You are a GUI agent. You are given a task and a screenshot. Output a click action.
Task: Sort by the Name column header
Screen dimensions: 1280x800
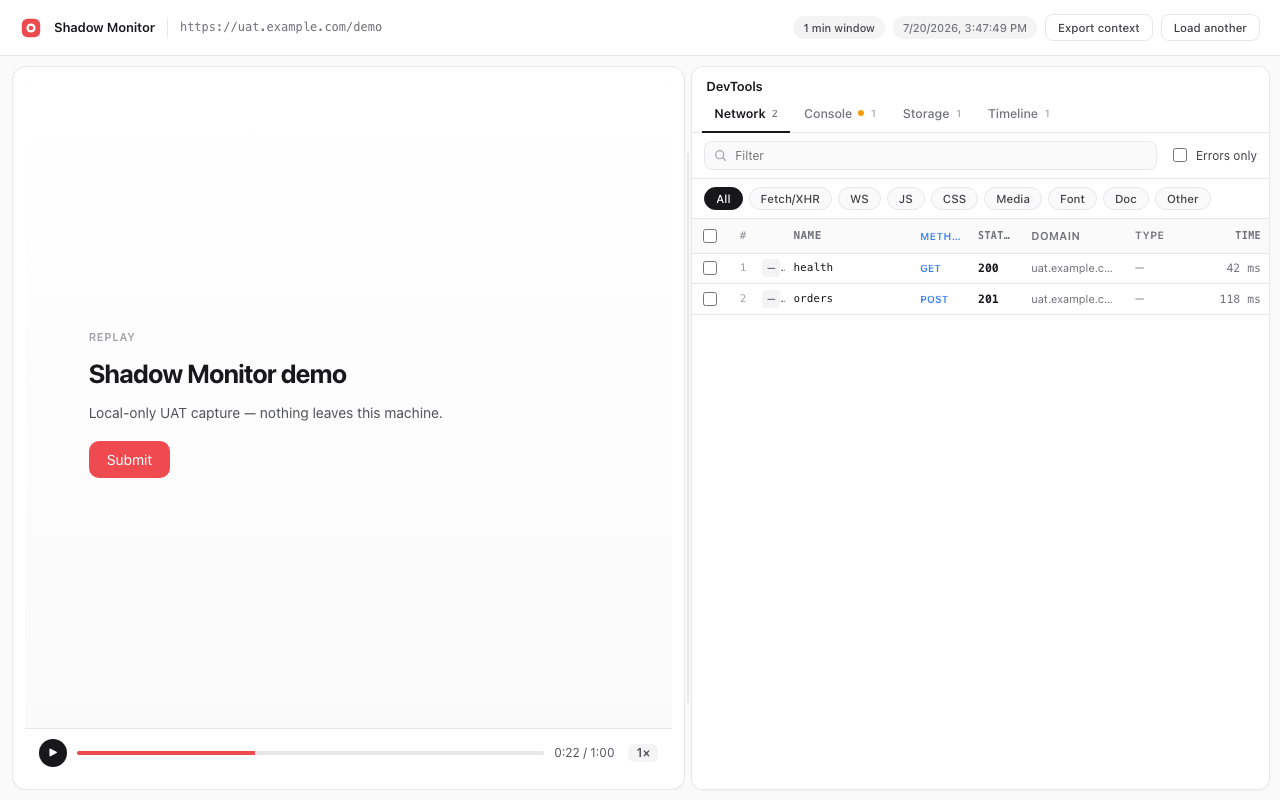pyautogui.click(x=807, y=236)
